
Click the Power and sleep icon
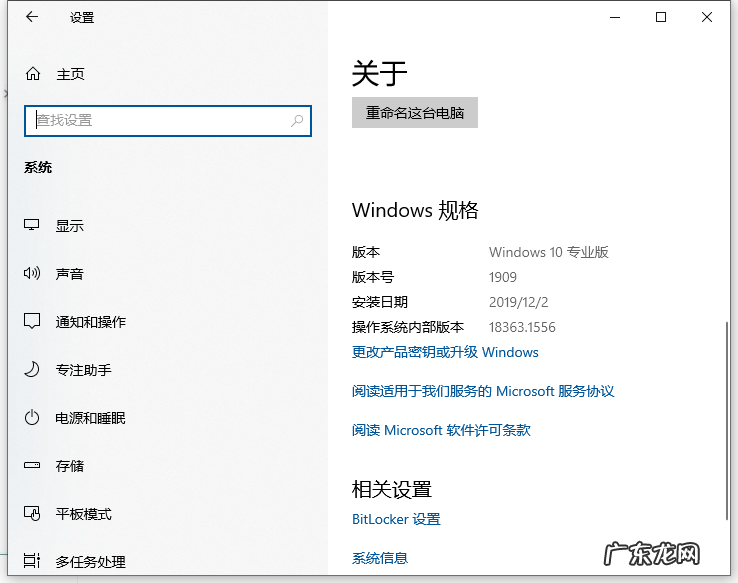[x=32, y=417]
